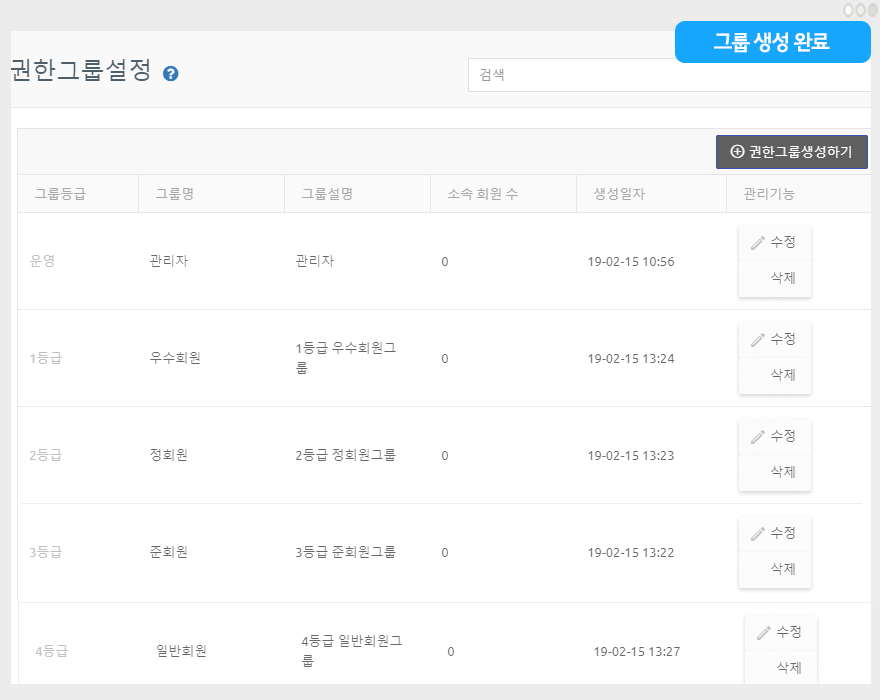Click the pencil icon for 관리자 group
880x700 pixels.
(758, 243)
